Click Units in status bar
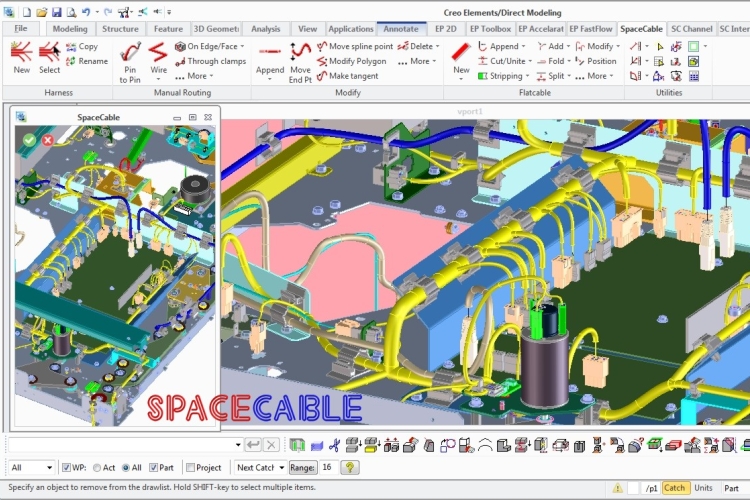750x500 pixels. click(x=703, y=488)
